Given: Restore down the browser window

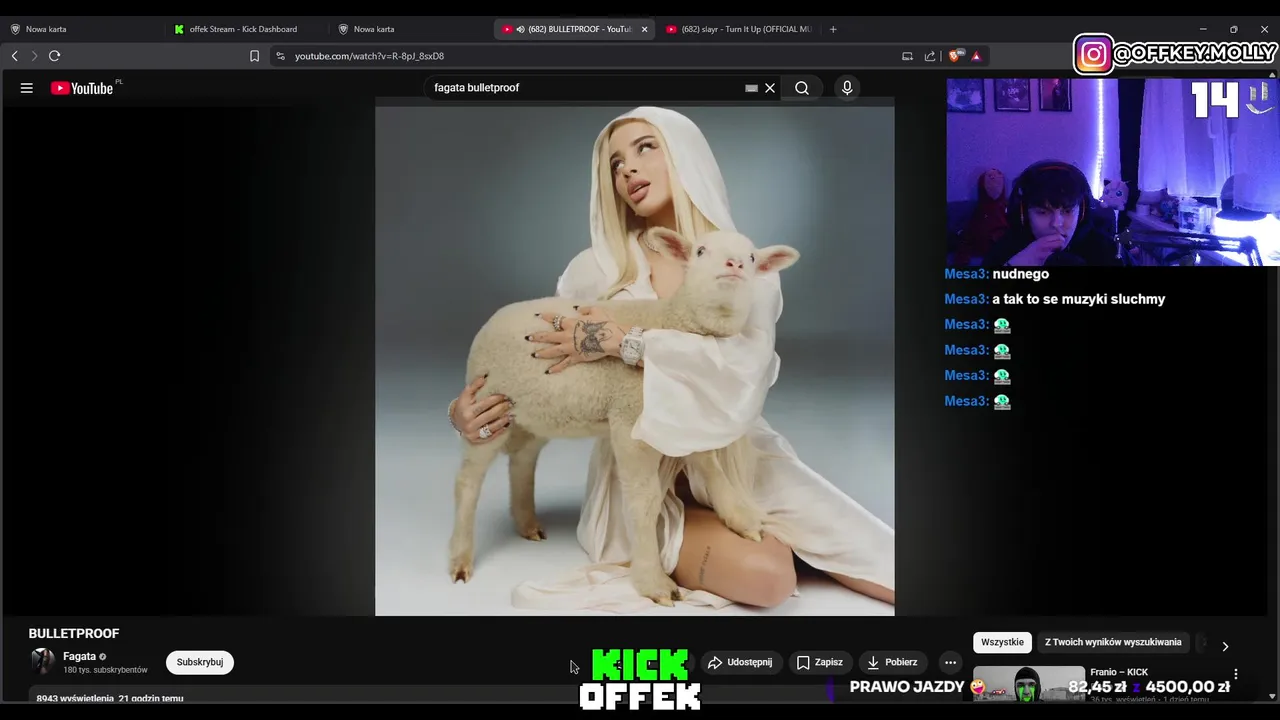Looking at the screenshot, I should click(x=1234, y=29).
